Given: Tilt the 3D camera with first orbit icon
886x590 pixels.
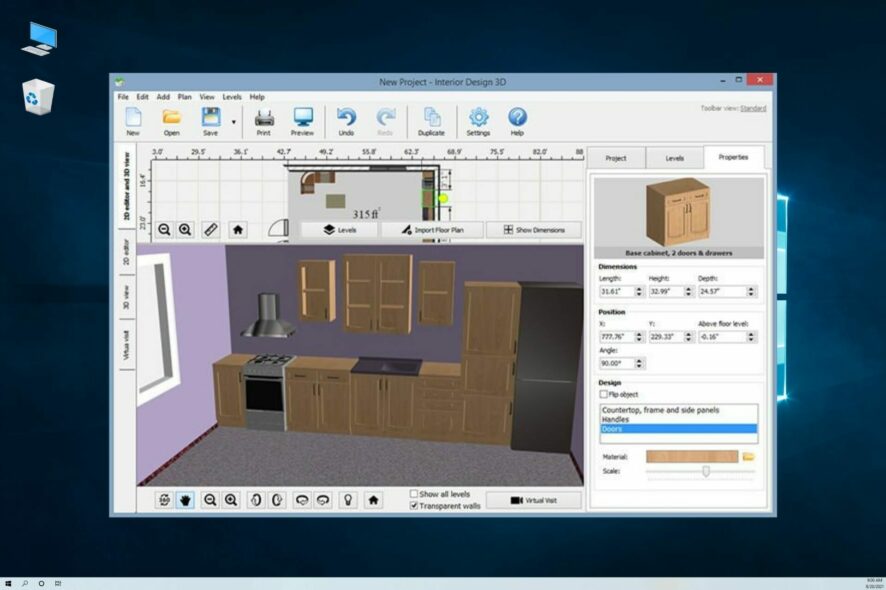Looking at the screenshot, I should click(302, 500).
